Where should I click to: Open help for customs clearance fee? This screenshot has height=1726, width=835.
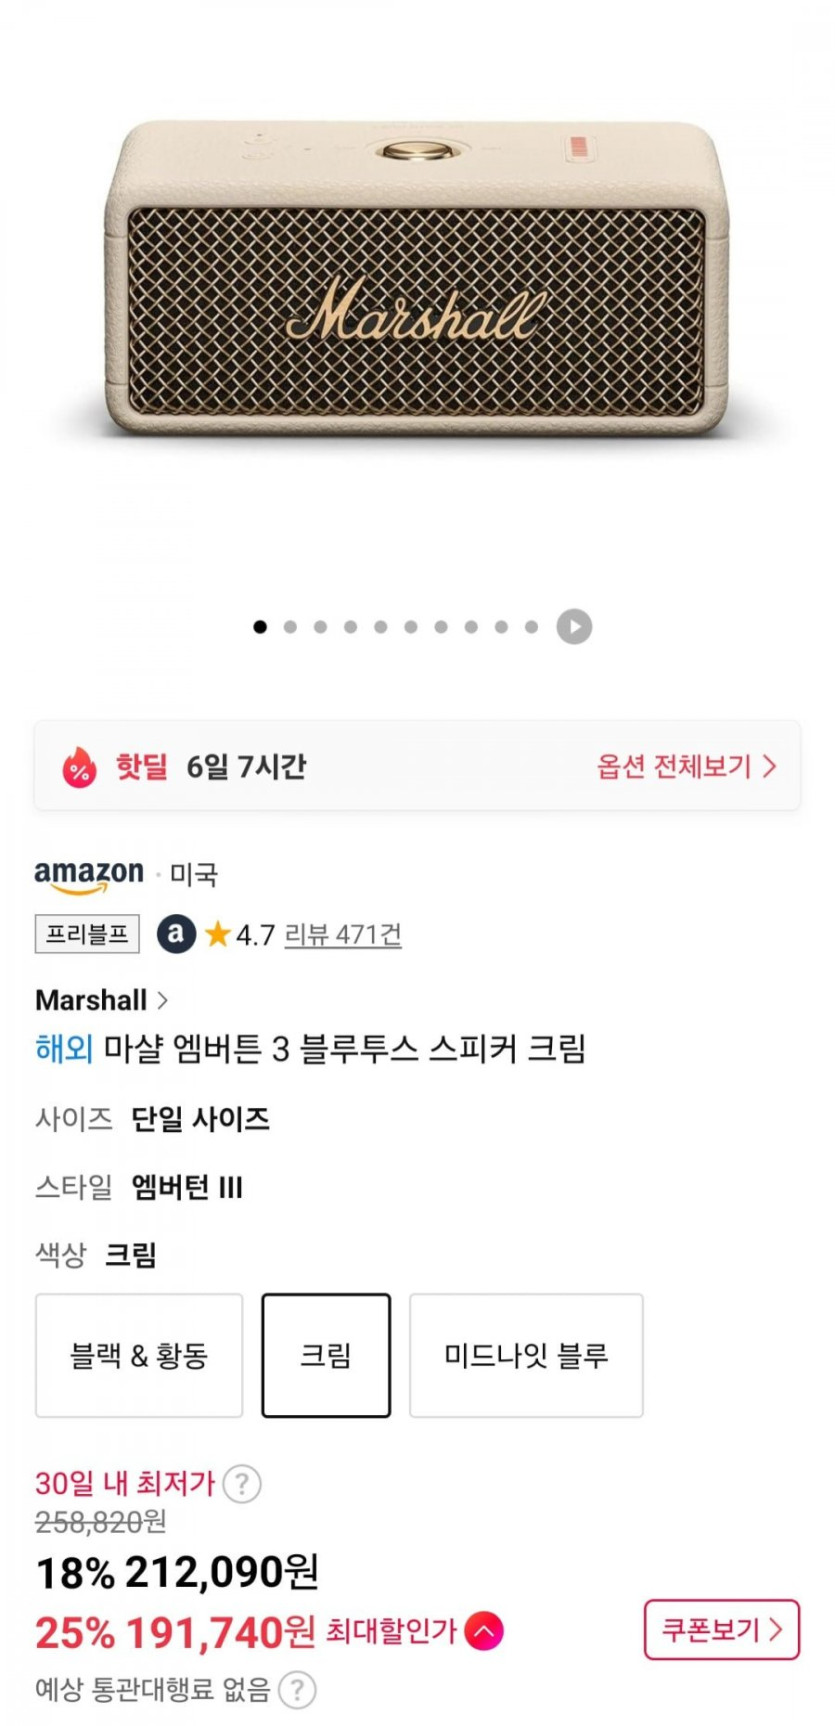pos(297,1690)
